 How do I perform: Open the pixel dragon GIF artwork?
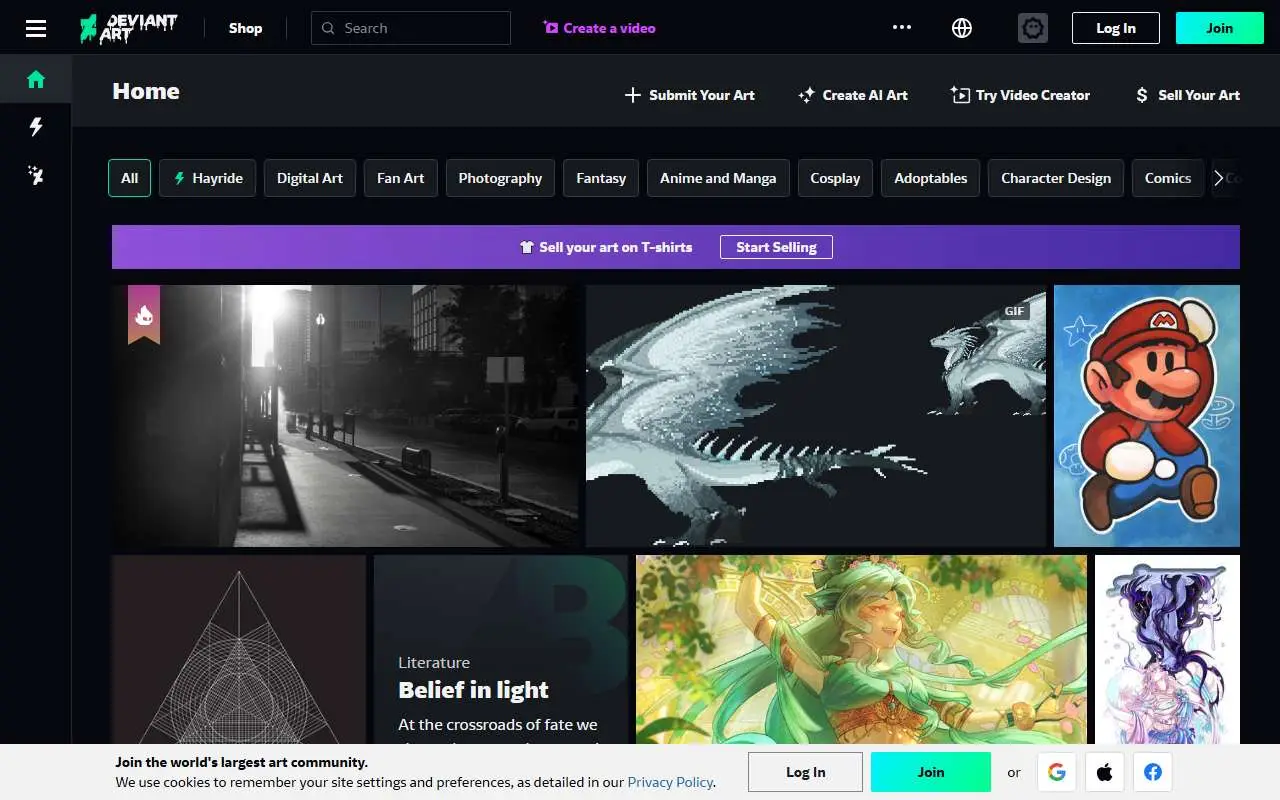816,416
